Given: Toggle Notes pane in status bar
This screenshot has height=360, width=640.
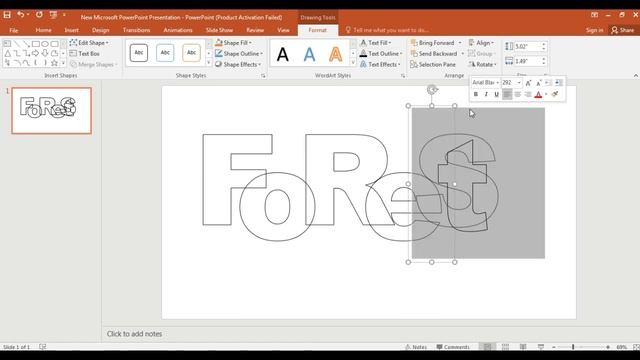Looking at the screenshot, I should tap(416, 347).
